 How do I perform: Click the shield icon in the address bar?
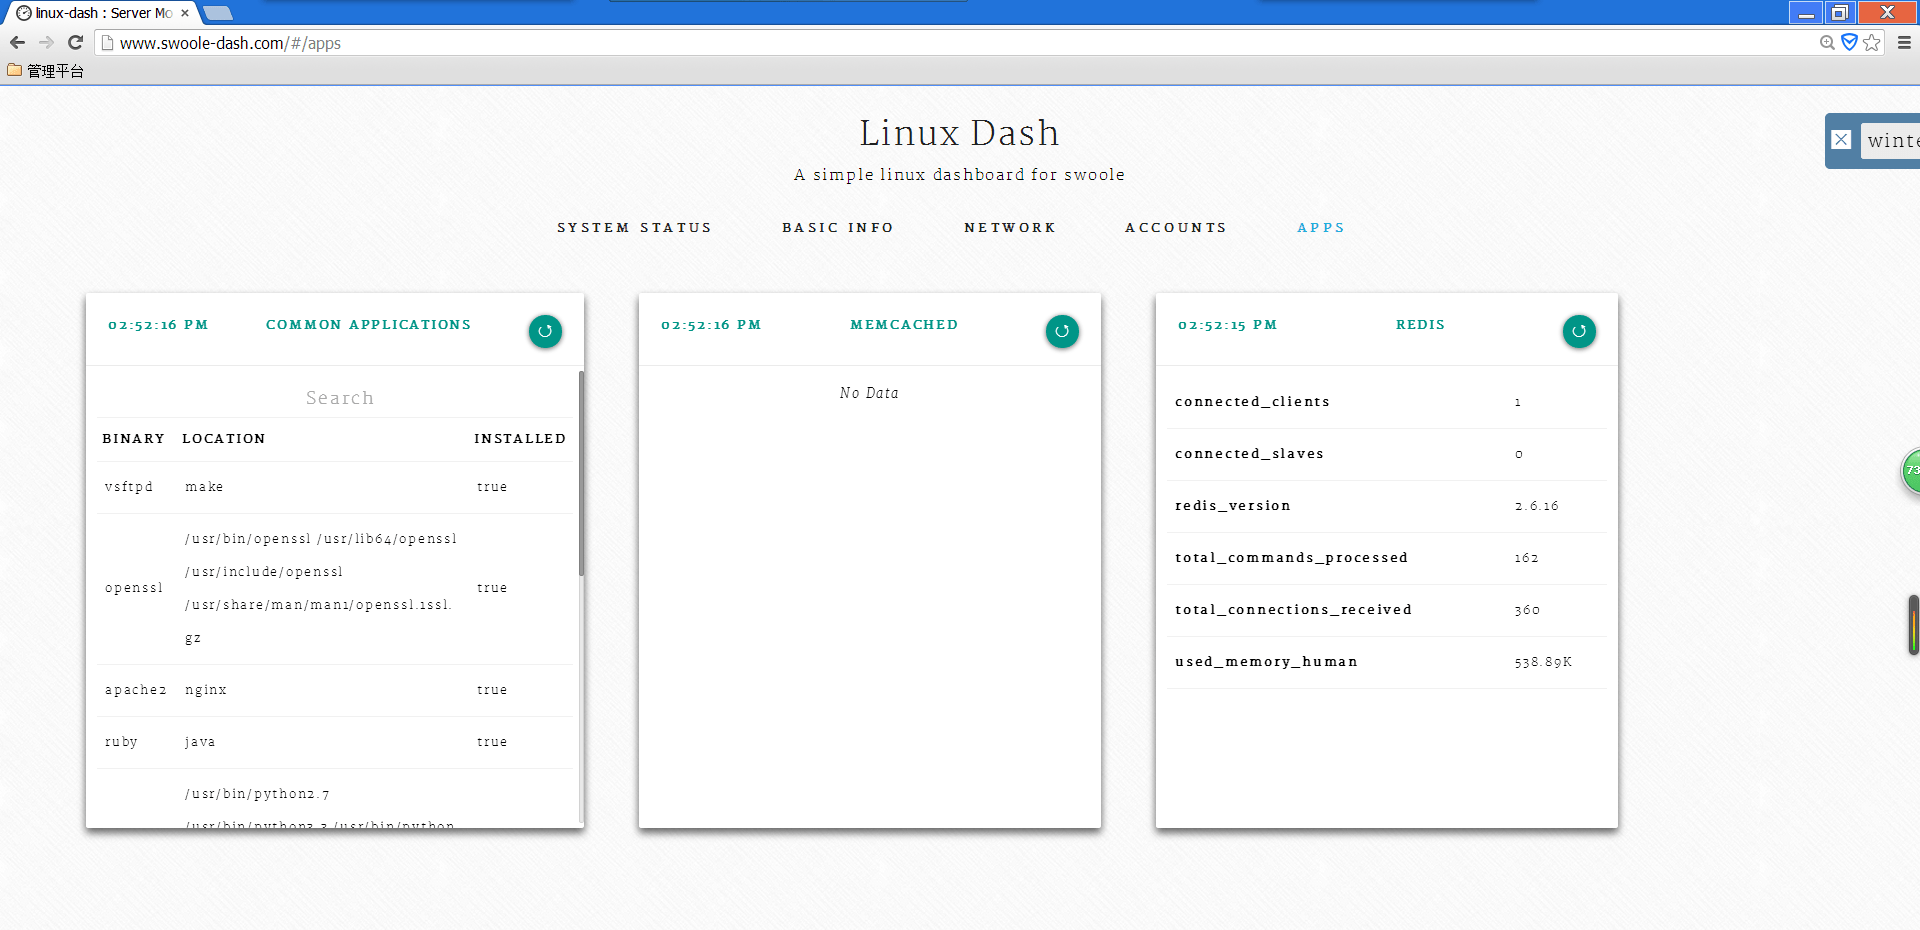(1848, 42)
